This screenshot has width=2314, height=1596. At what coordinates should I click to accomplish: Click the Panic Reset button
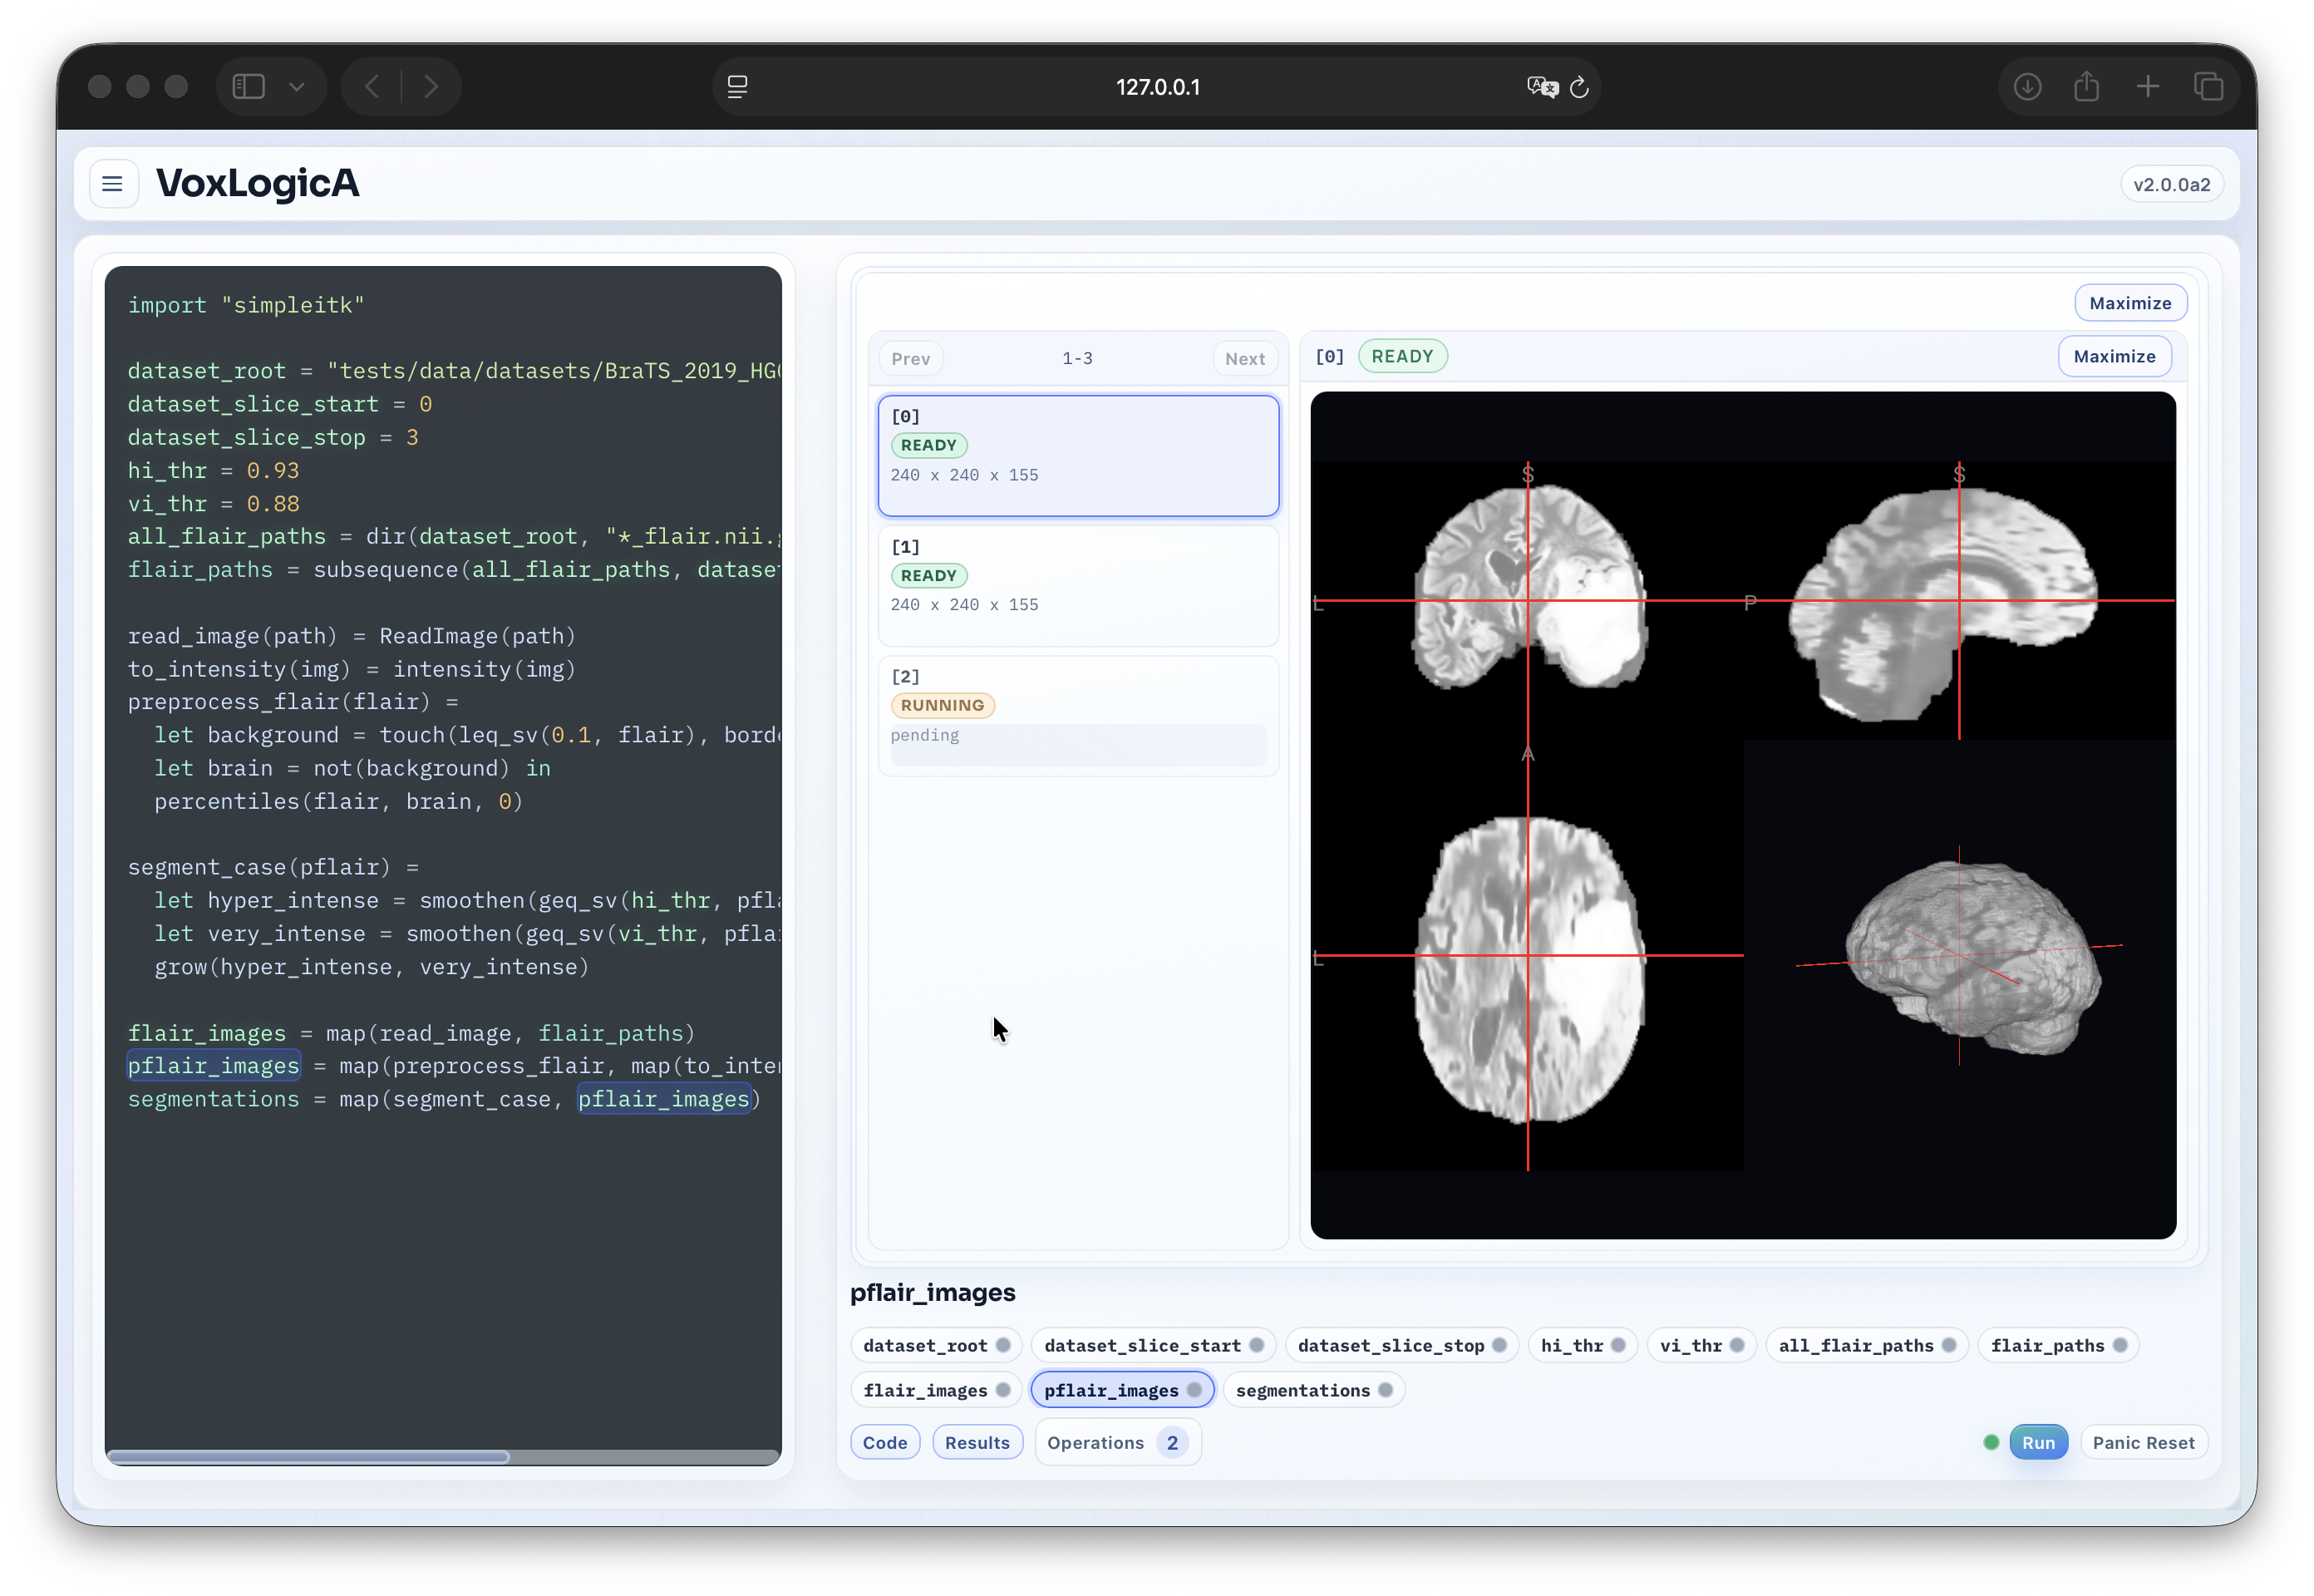2143,1442
